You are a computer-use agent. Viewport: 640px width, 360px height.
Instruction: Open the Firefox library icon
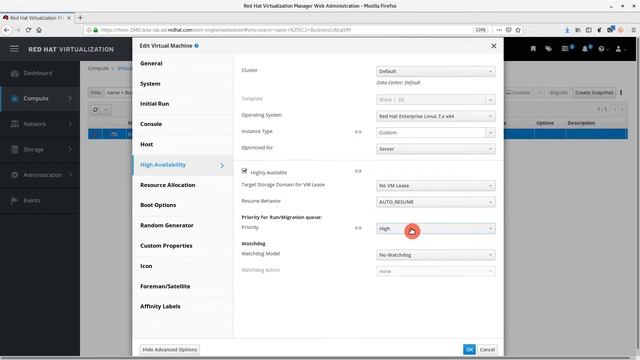(578, 30)
